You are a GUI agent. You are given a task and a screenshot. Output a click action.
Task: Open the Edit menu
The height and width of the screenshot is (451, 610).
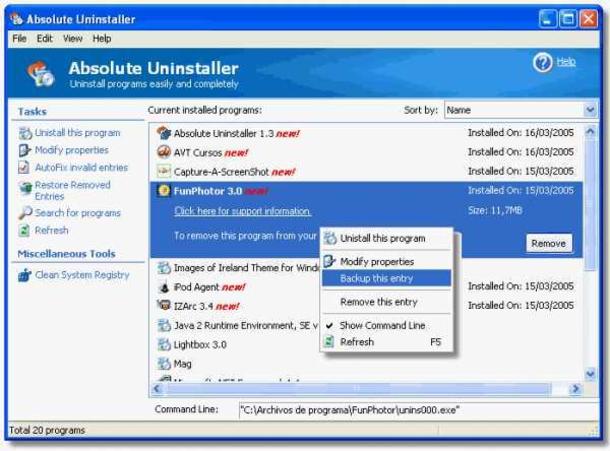[44, 39]
